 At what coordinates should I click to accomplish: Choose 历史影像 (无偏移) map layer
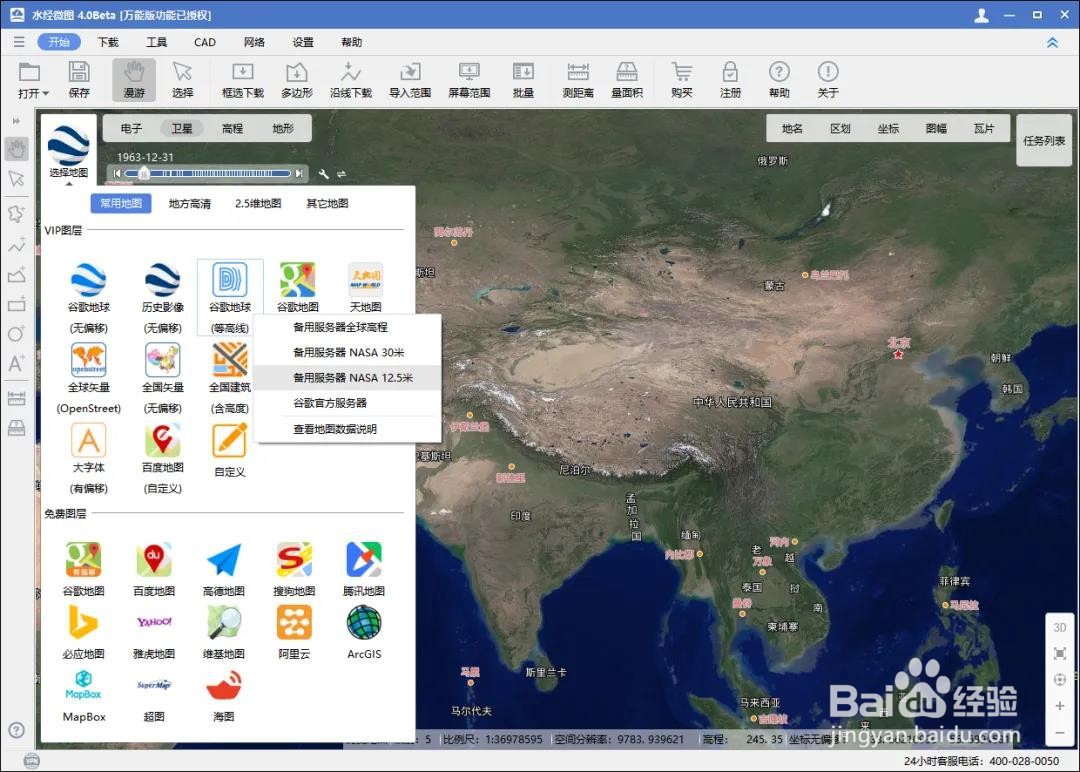click(163, 297)
